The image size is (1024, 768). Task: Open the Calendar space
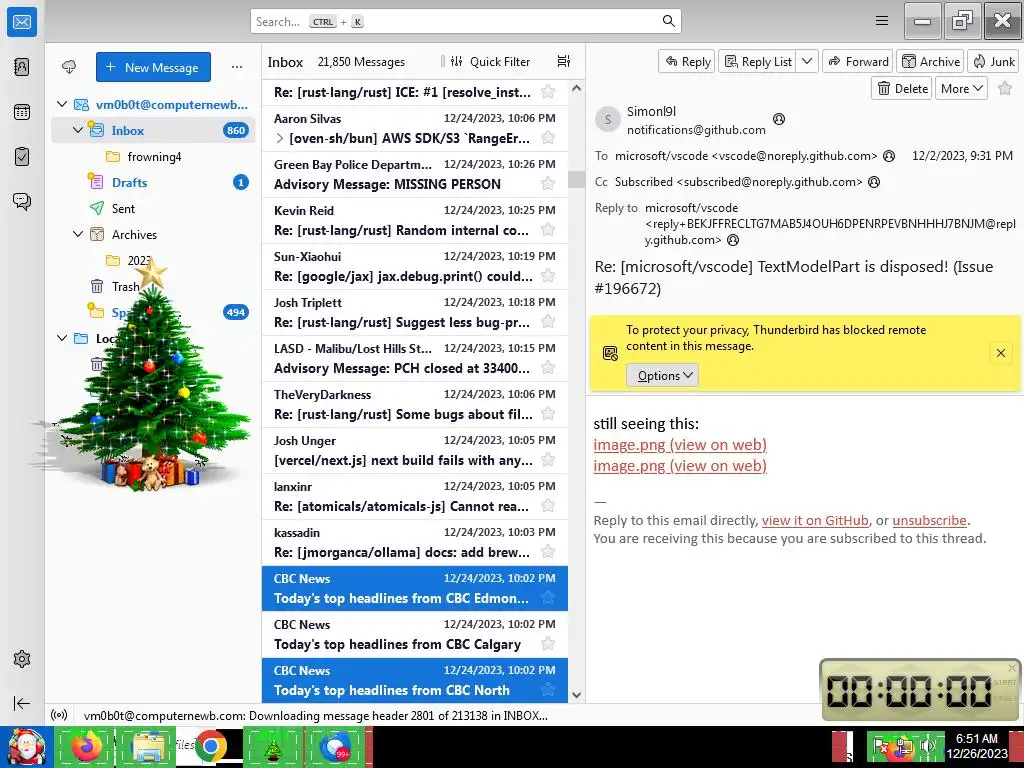click(22, 112)
